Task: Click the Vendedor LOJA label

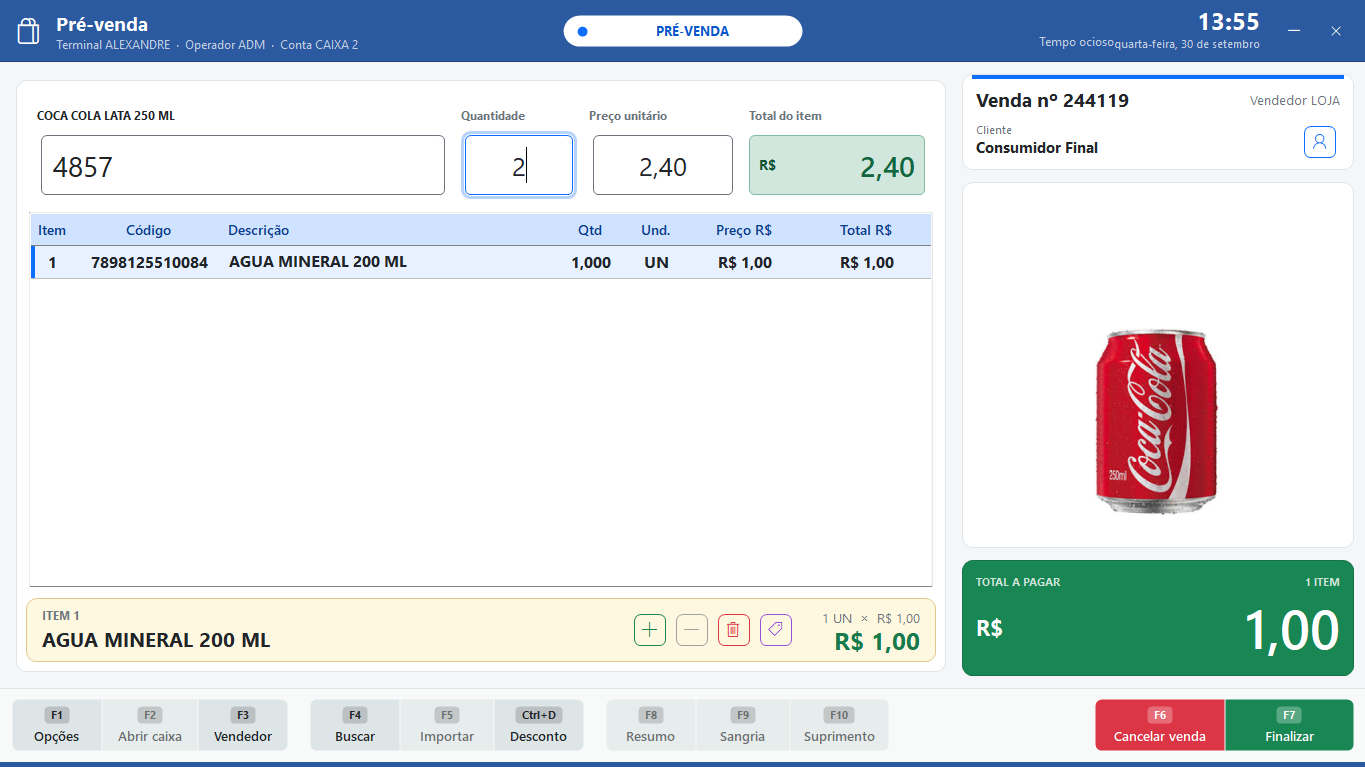Action: [x=1295, y=100]
